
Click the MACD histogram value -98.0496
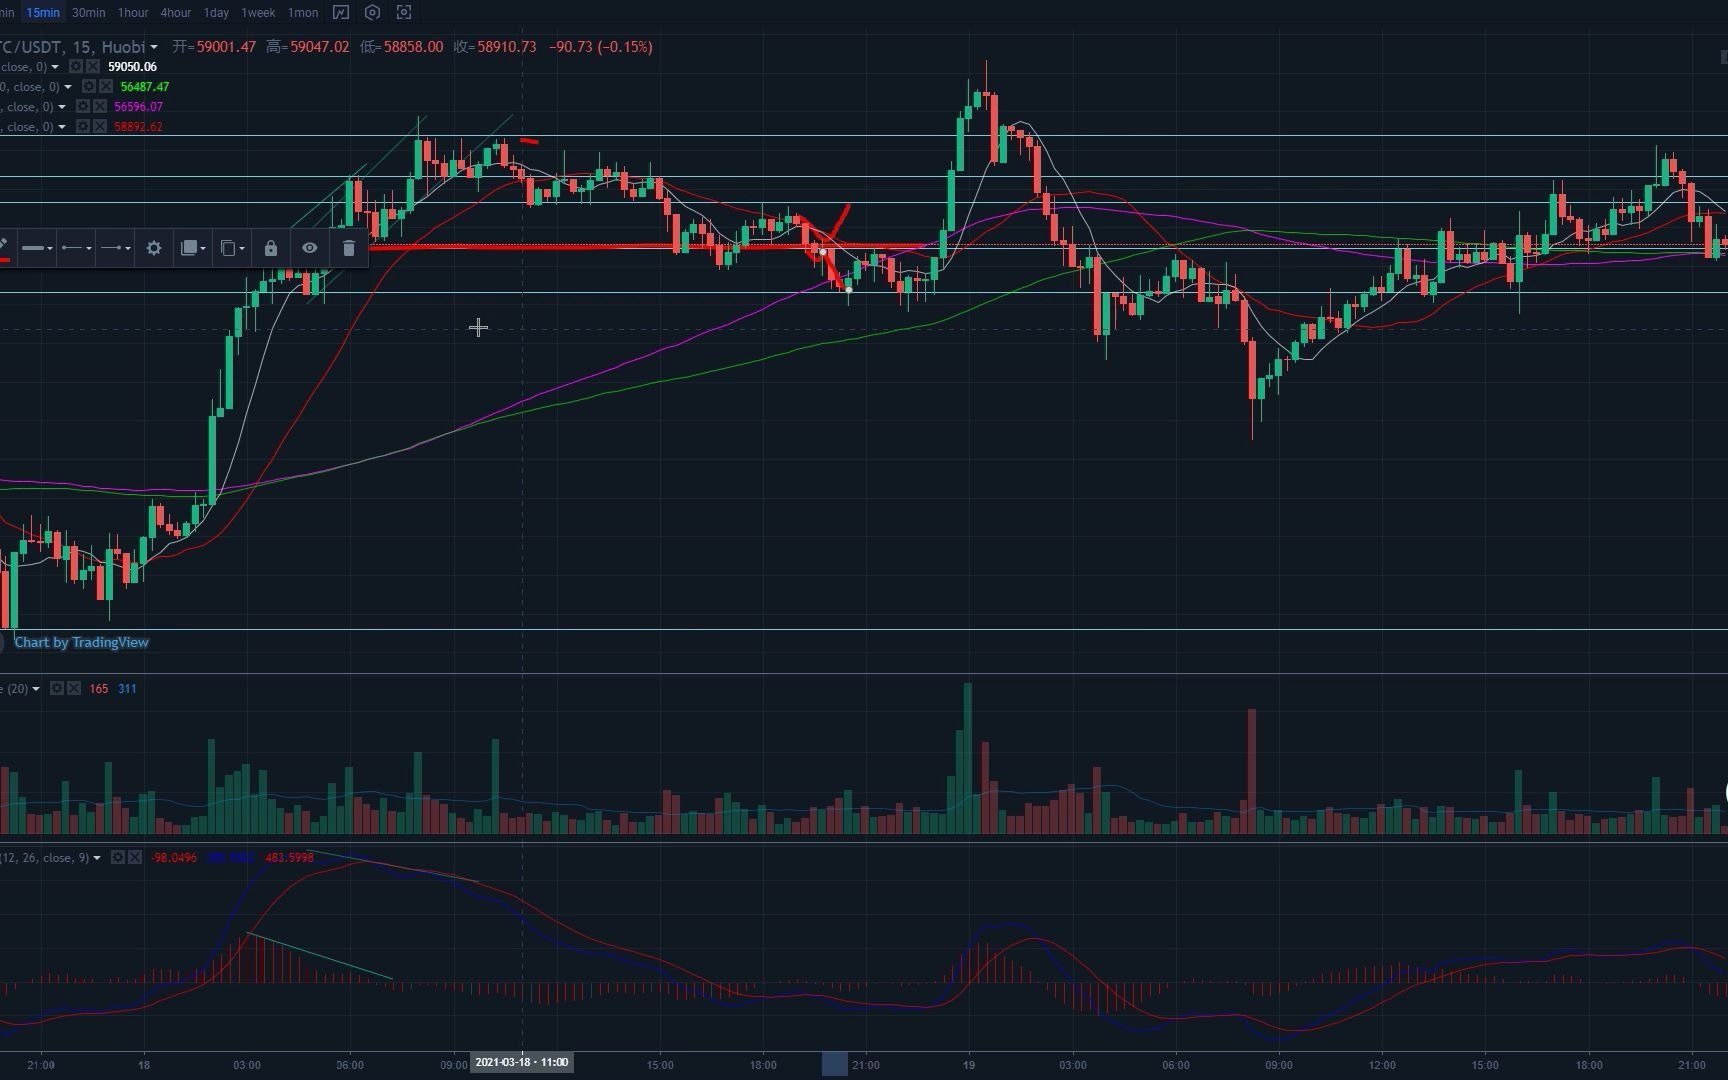tap(174, 858)
